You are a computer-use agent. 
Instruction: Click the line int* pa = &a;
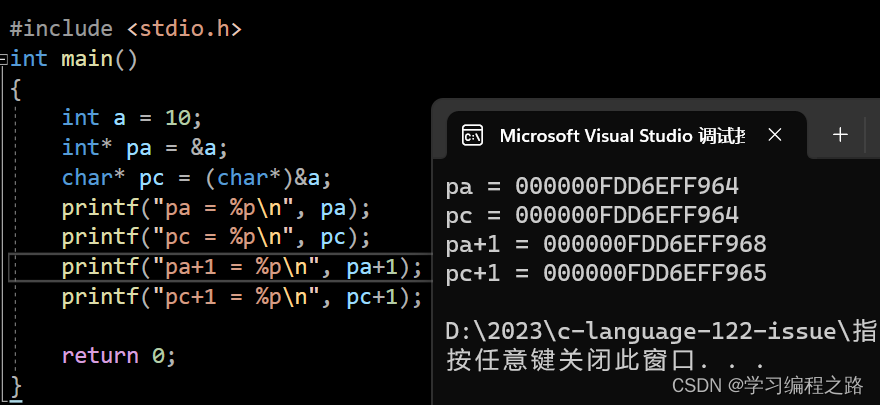click(x=144, y=148)
